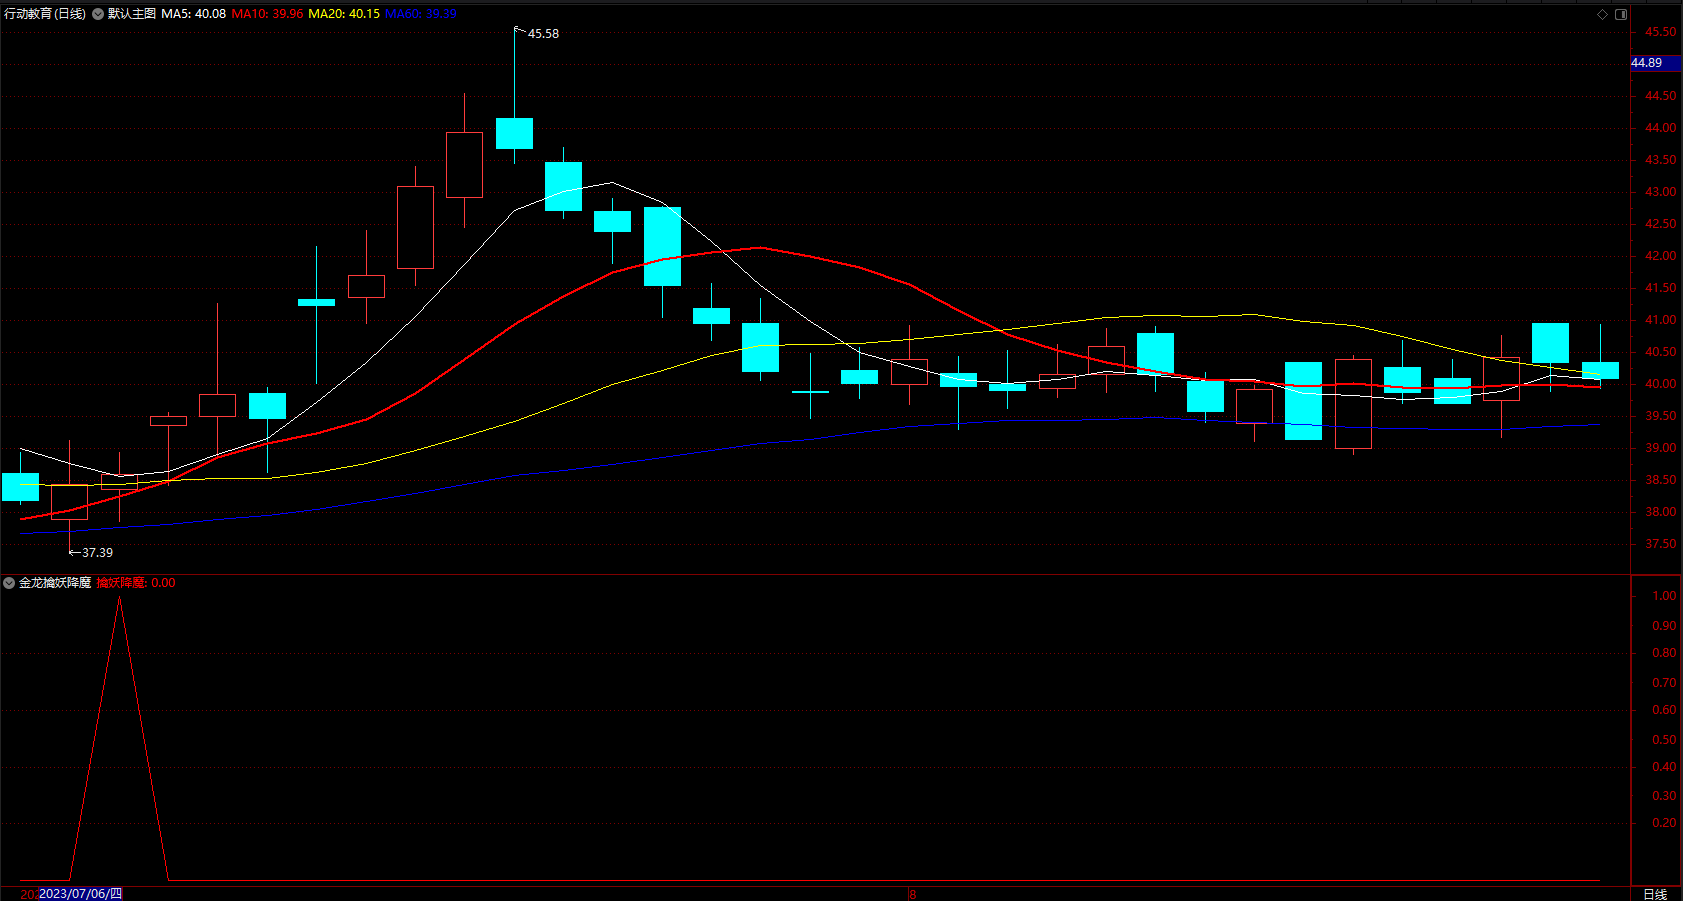Expand the 金龙擒妖降魔 indicator dropdown arrow
The height and width of the screenshot is (901, 1683).
9,583
